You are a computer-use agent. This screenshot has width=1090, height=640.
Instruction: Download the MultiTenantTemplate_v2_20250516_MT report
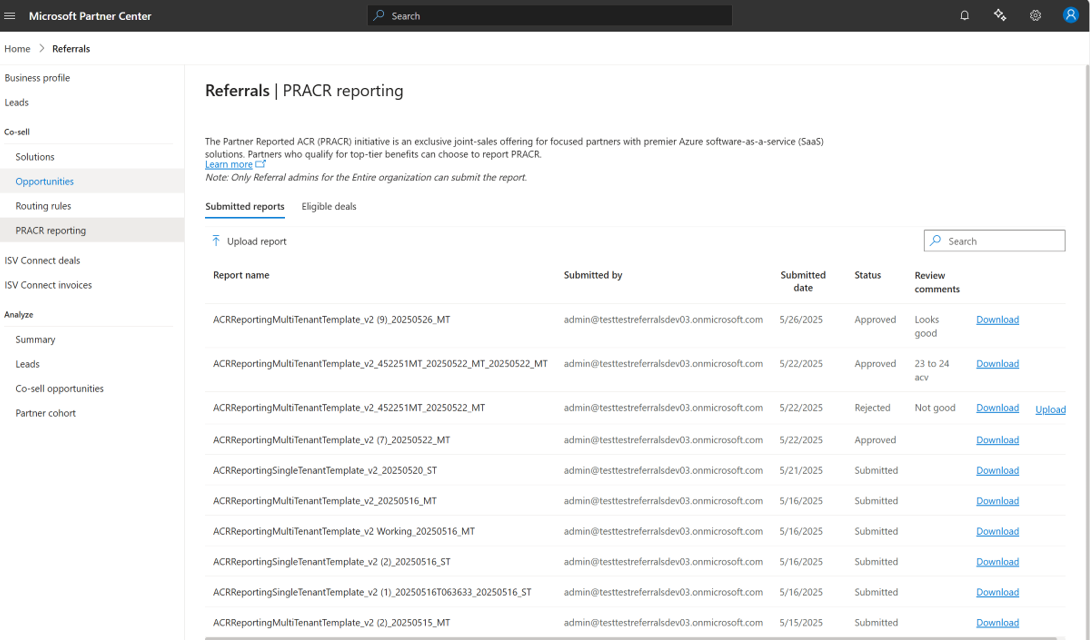pos(998,501)
